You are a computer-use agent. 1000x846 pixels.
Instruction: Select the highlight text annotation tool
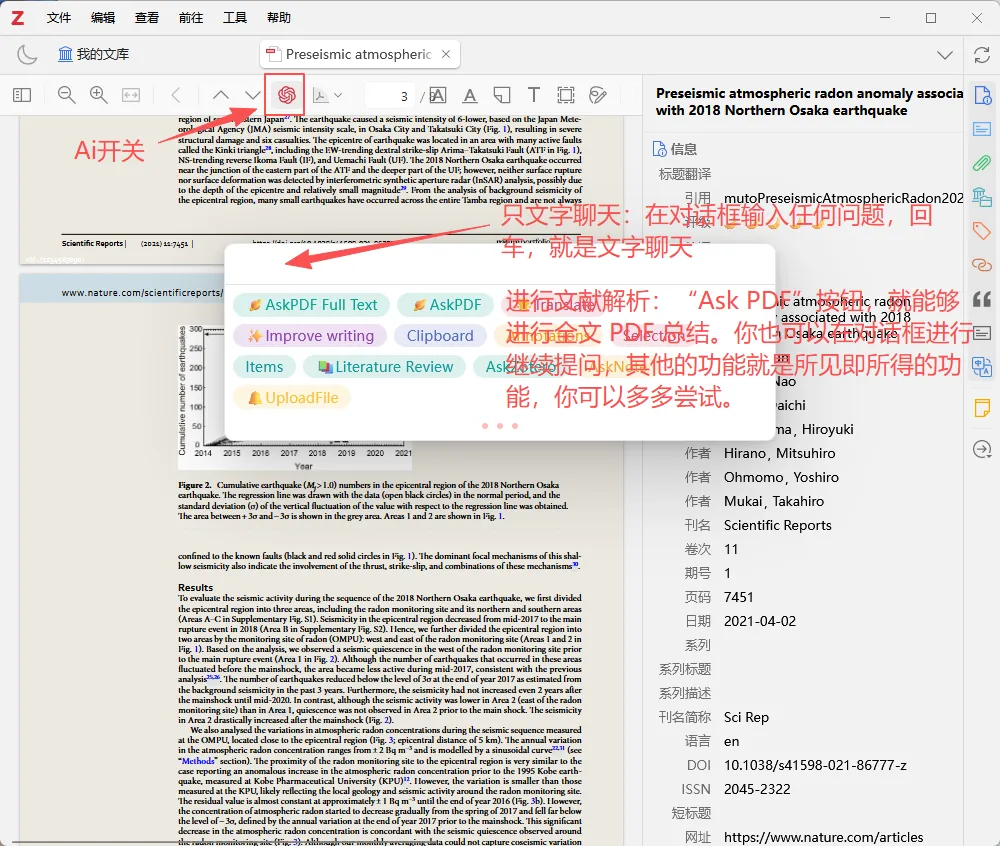pos(437,95)
